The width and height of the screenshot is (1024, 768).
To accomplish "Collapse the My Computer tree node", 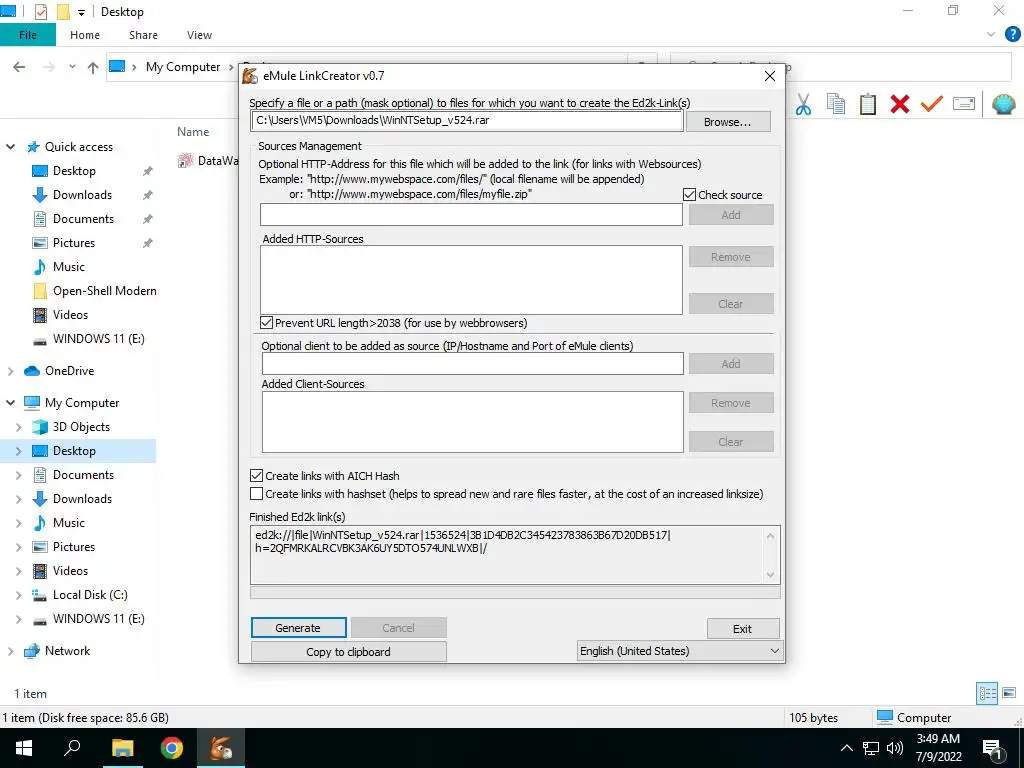I will [x=10, y=402].
